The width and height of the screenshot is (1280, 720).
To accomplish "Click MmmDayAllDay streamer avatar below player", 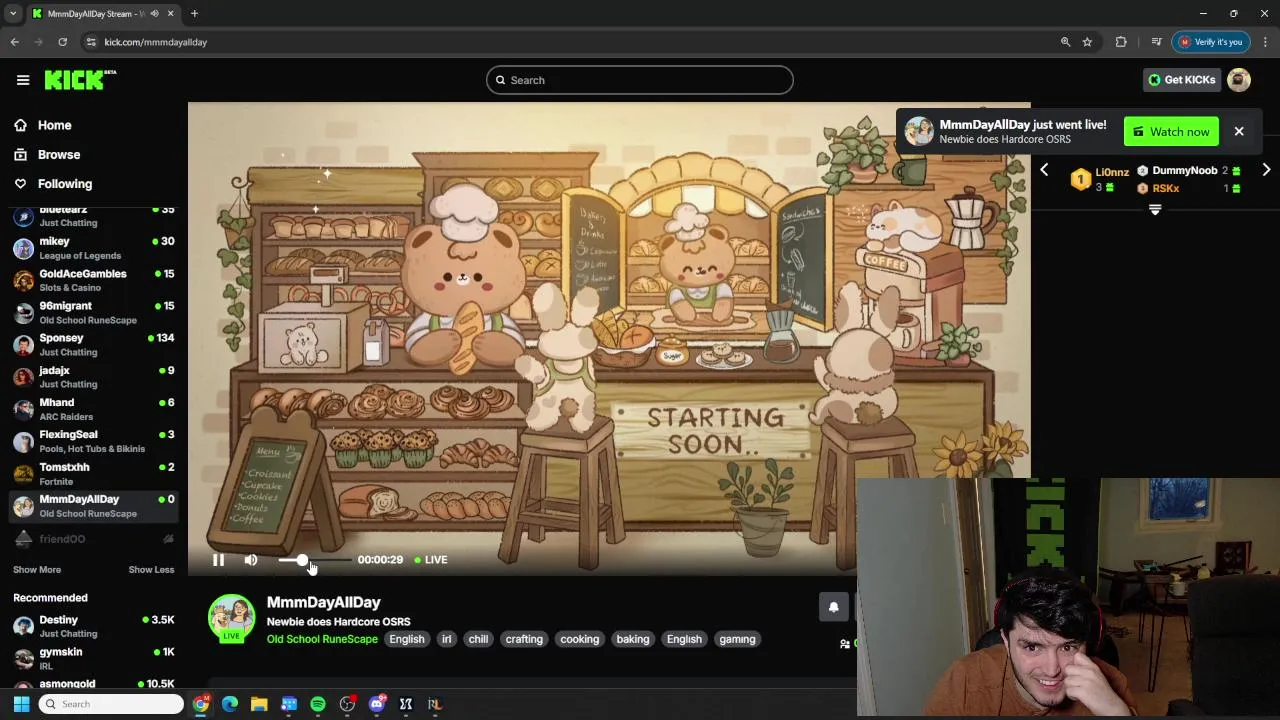I will [x=231, y=618].
